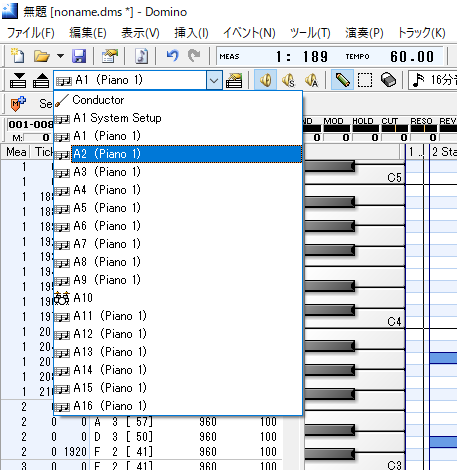Screen dimensions: 457x470
Task: Open the ツール(T) menu
Action: coord(310,33)
